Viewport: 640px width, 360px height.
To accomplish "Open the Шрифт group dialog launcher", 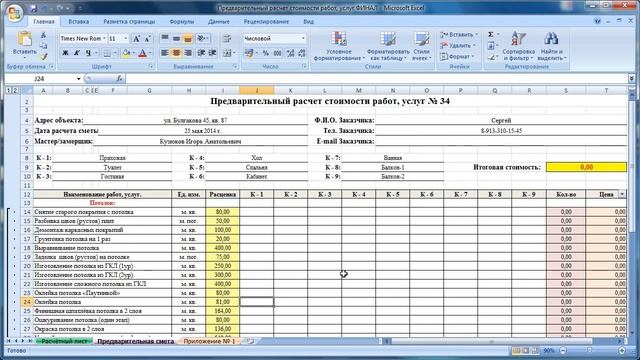I will pos(151,66).
